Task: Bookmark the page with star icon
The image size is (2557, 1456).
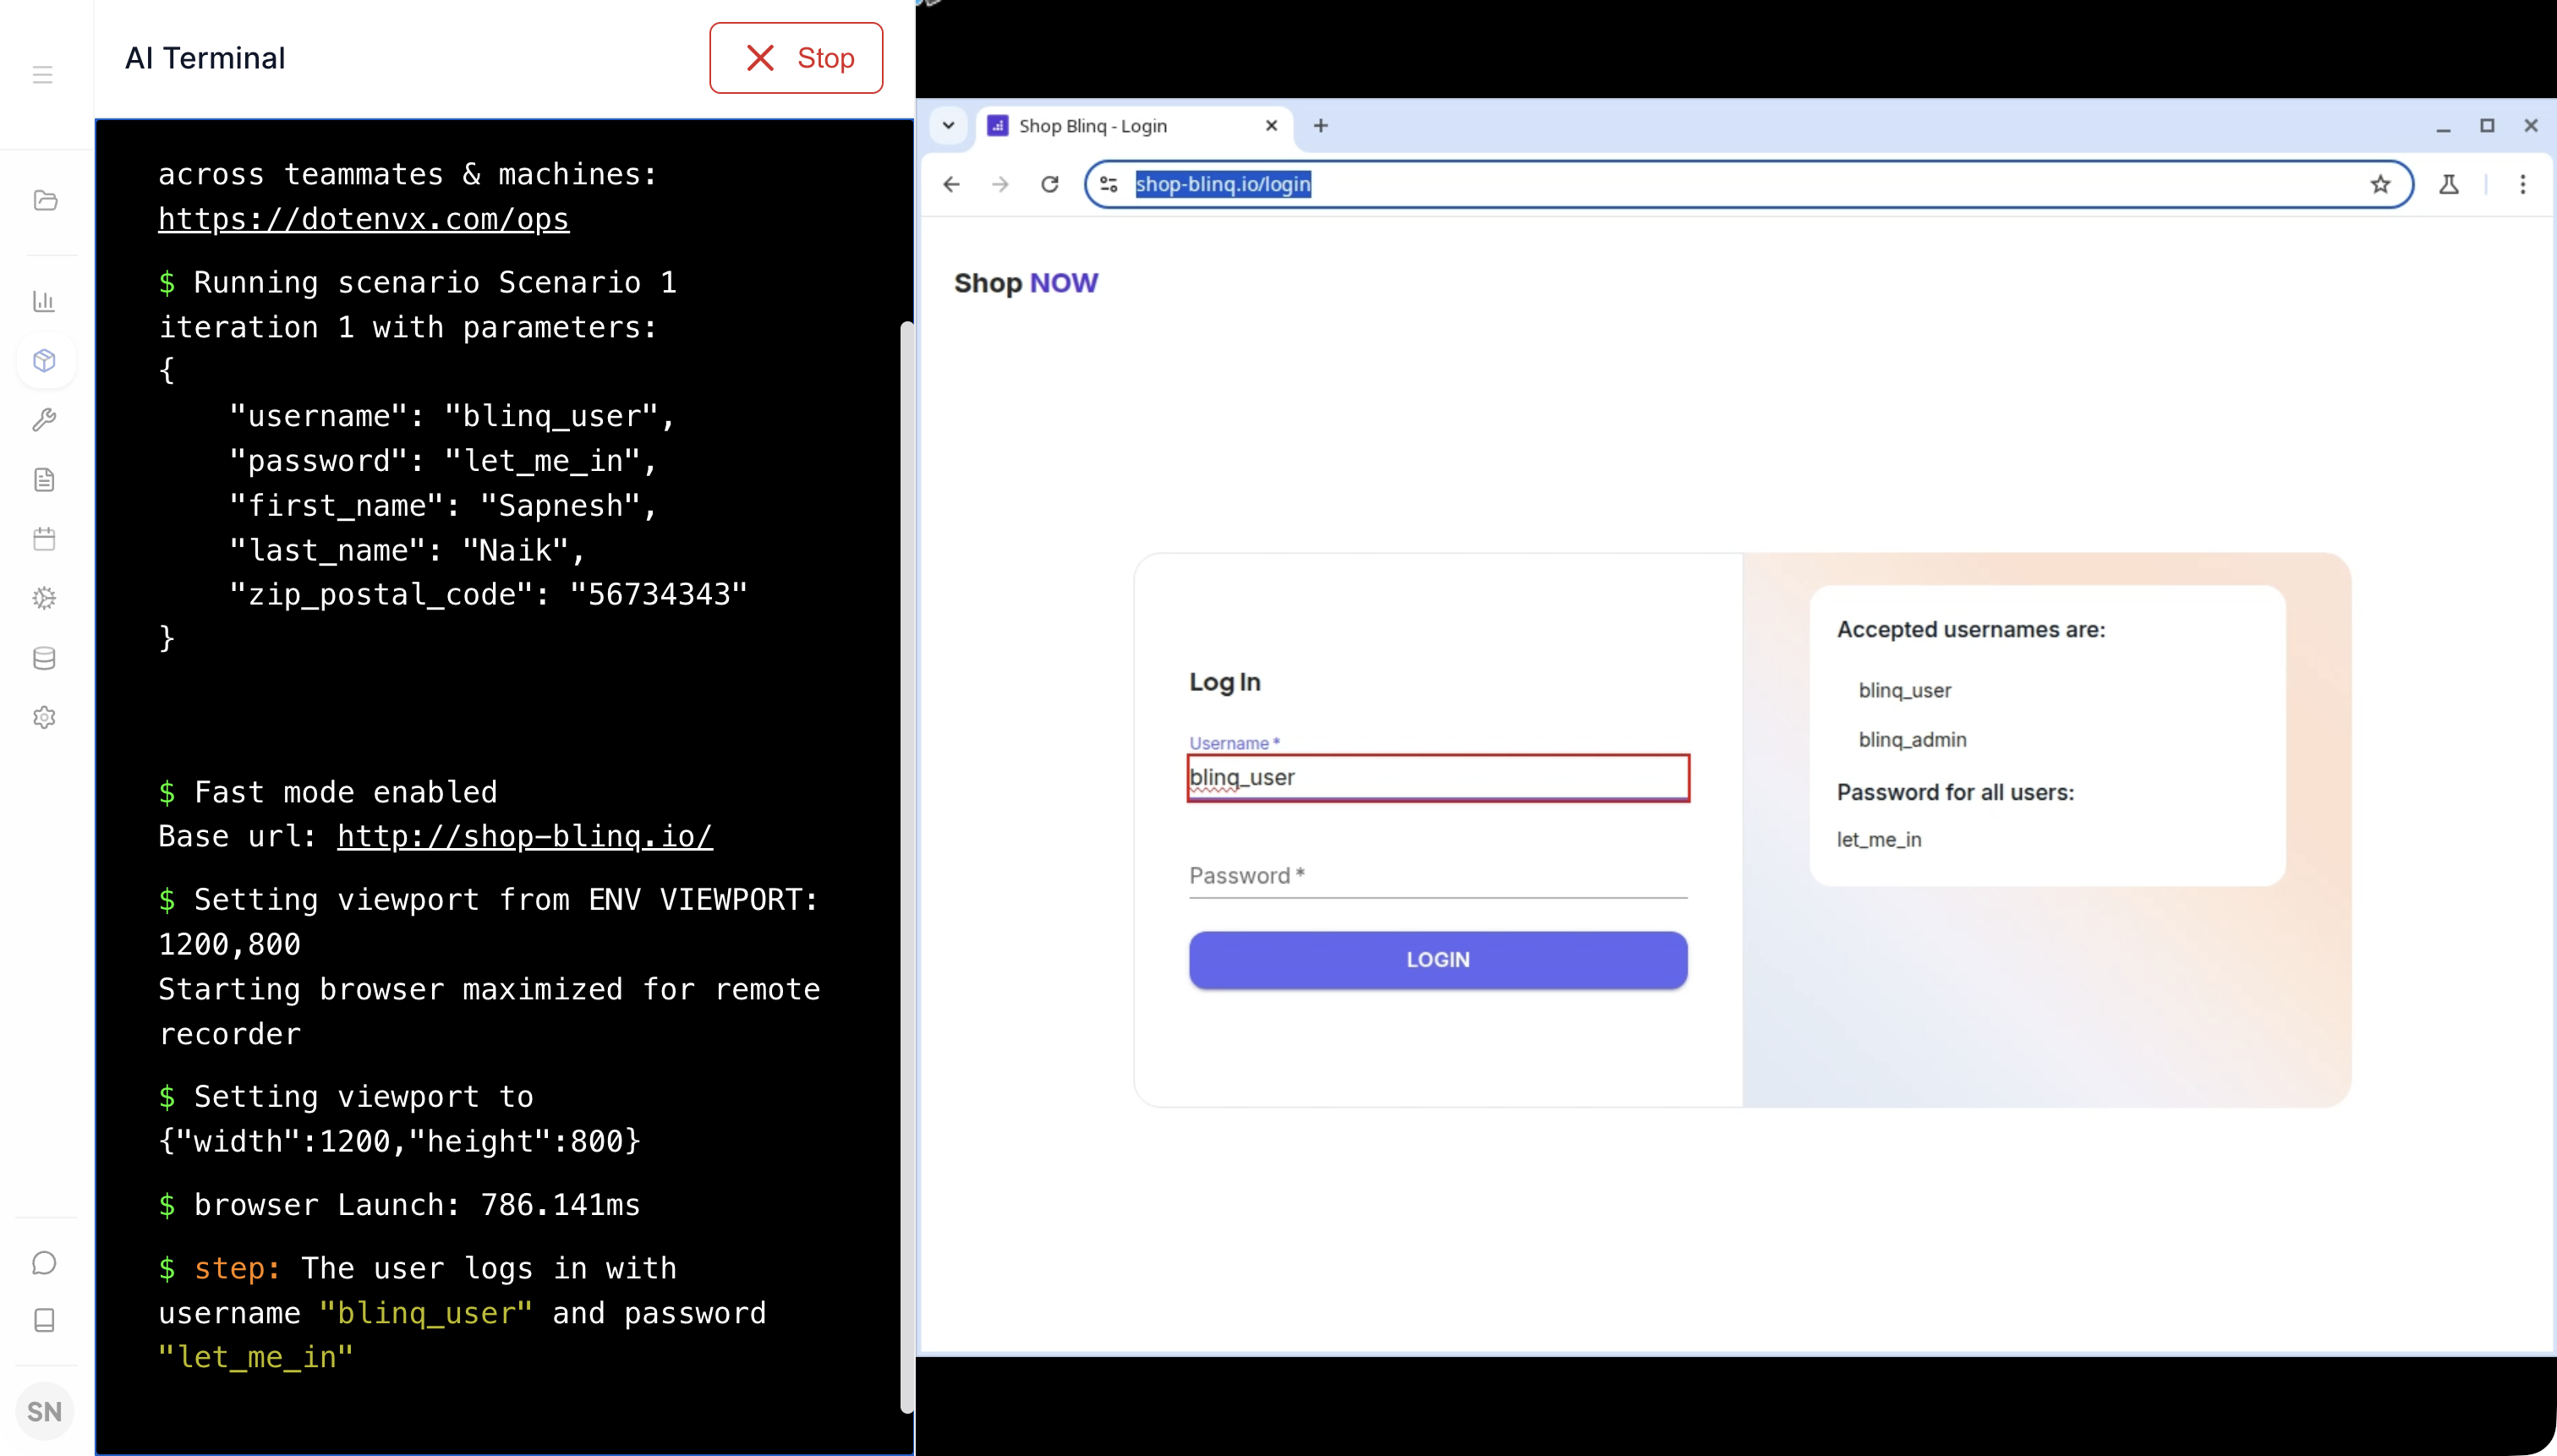Action: click(x=2380, y=184)
